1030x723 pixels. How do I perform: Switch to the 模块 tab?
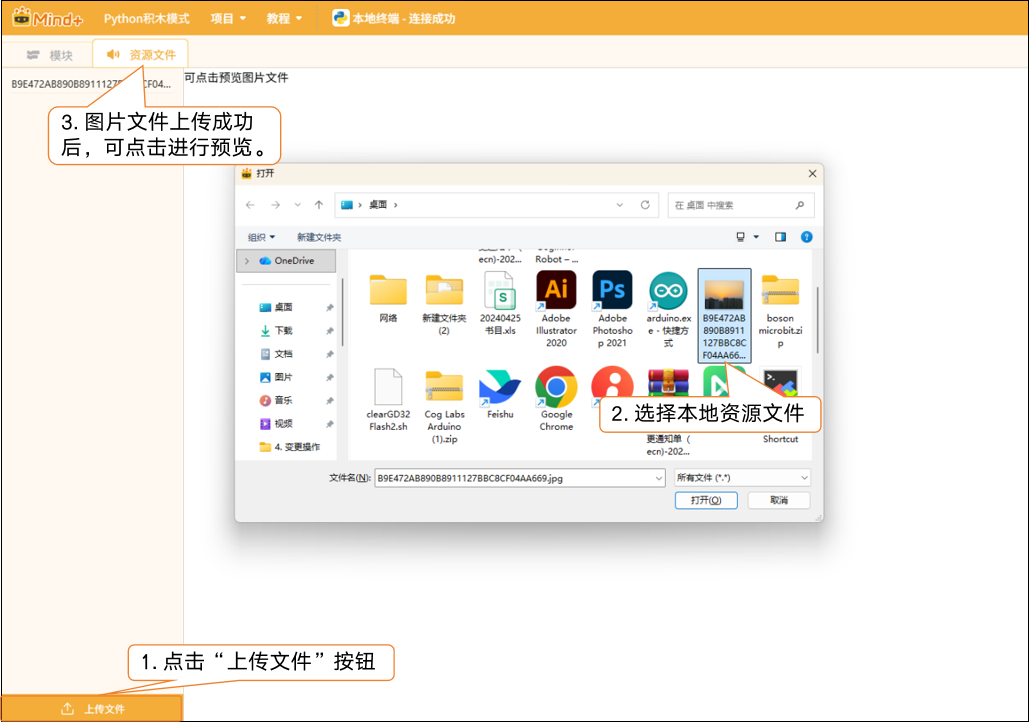pos(49,55)
